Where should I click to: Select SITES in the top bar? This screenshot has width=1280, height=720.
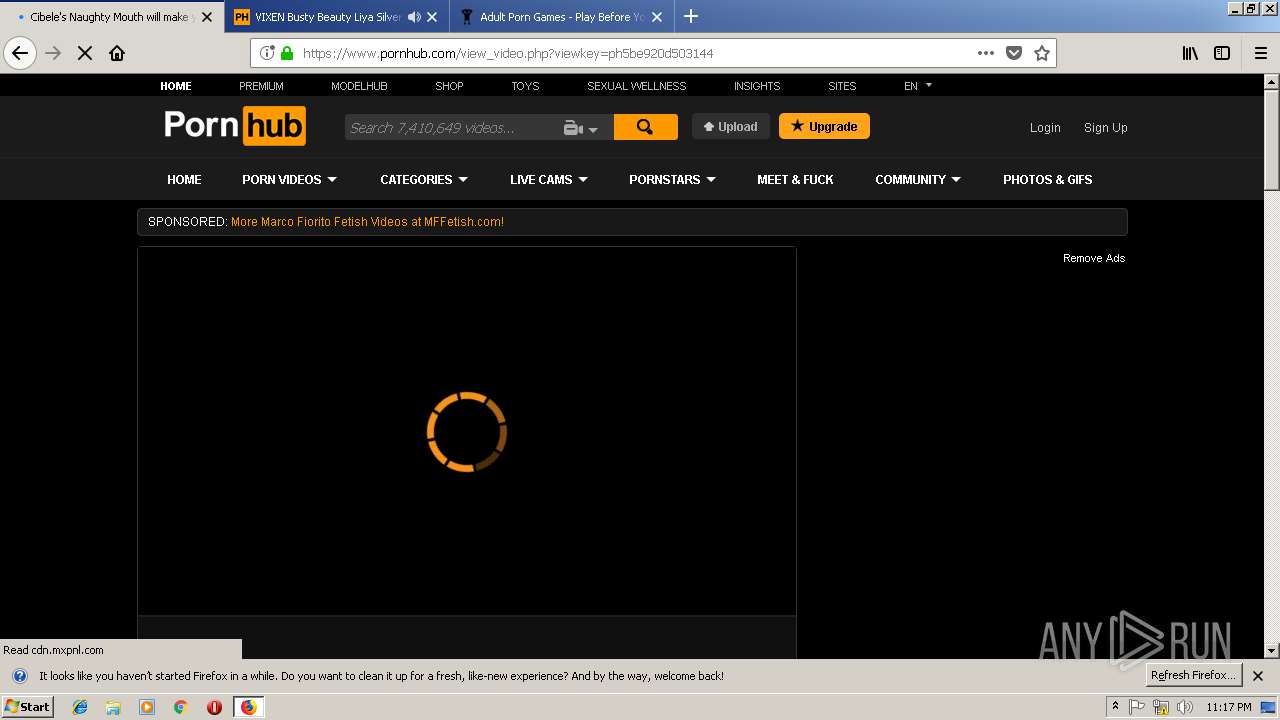(842, 86)
